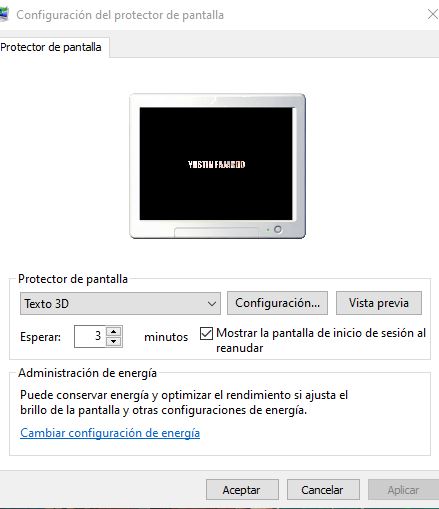Viewport: 439px width, 509px height.
Task: Click the screensaver settings window icon
Action: 3,15
